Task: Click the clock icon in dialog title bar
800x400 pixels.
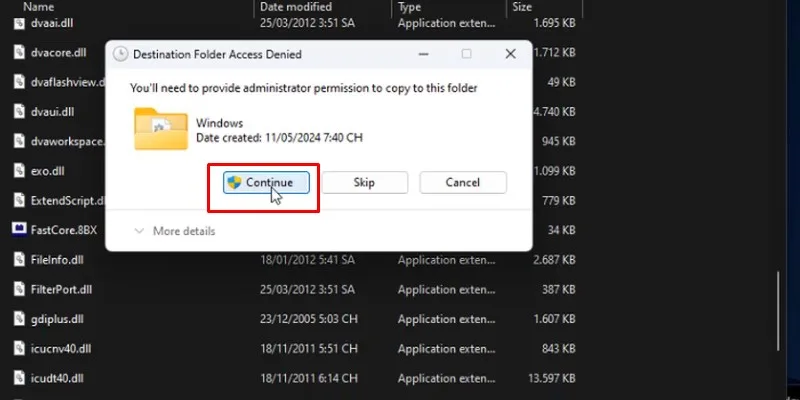Action: click(121, 54)
